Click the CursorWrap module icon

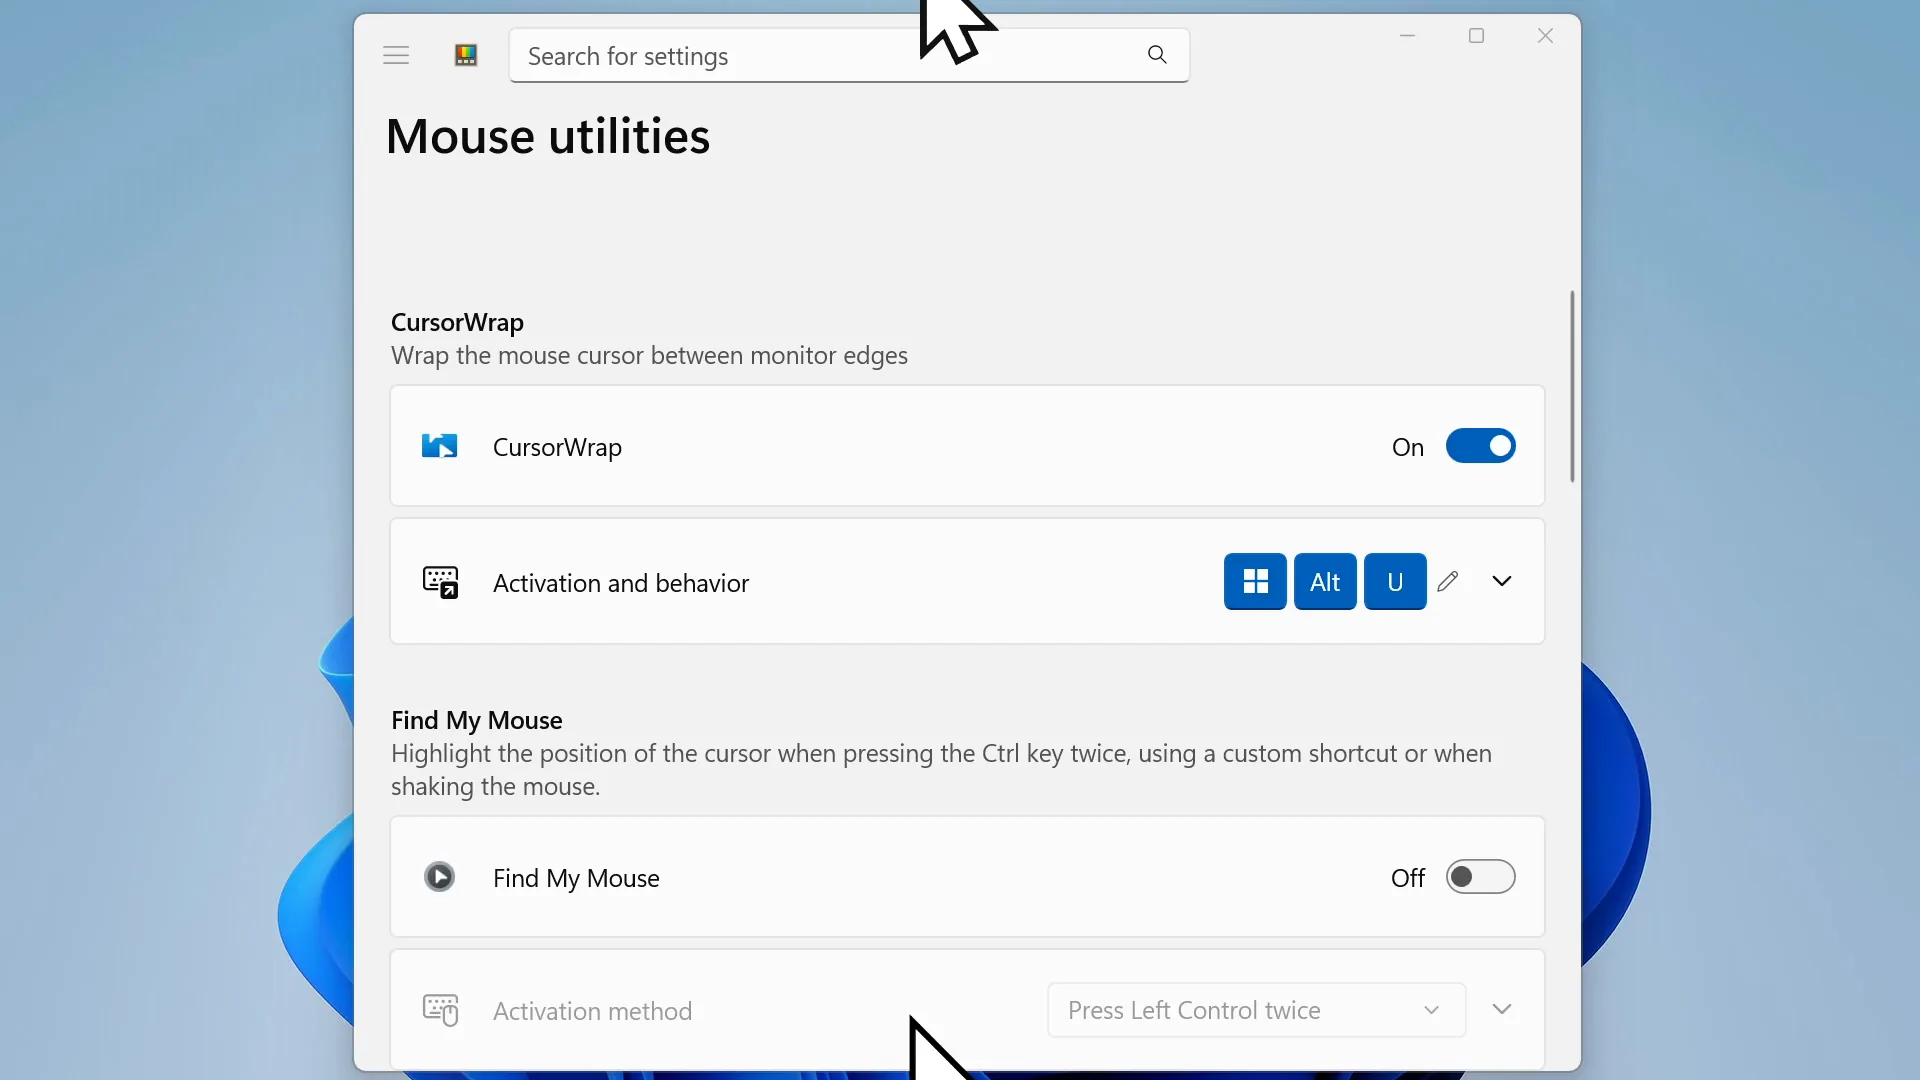pos(440,446)
